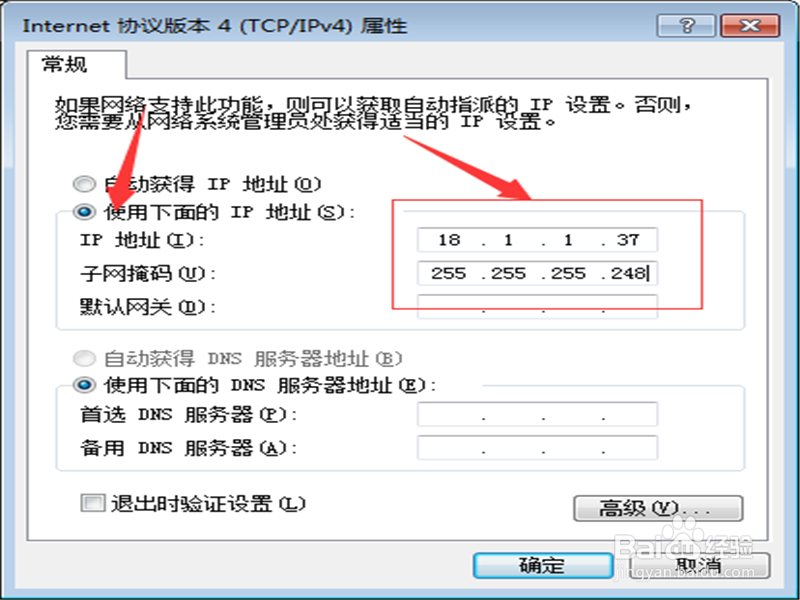
Task: Click the second octet of IP address
Action: 508,240
